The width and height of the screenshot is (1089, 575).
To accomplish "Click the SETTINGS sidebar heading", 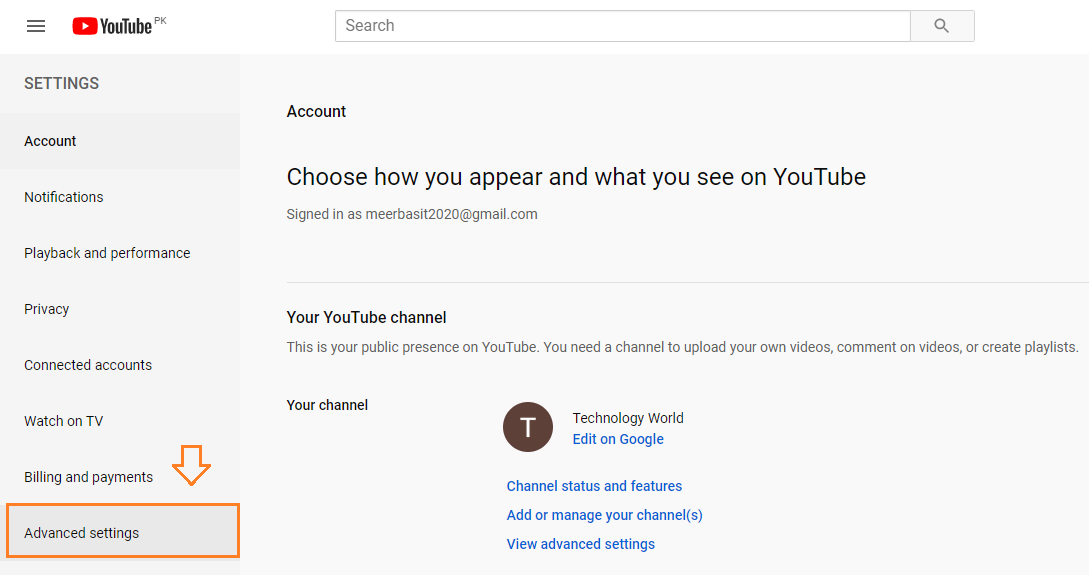I will point(61,84).
